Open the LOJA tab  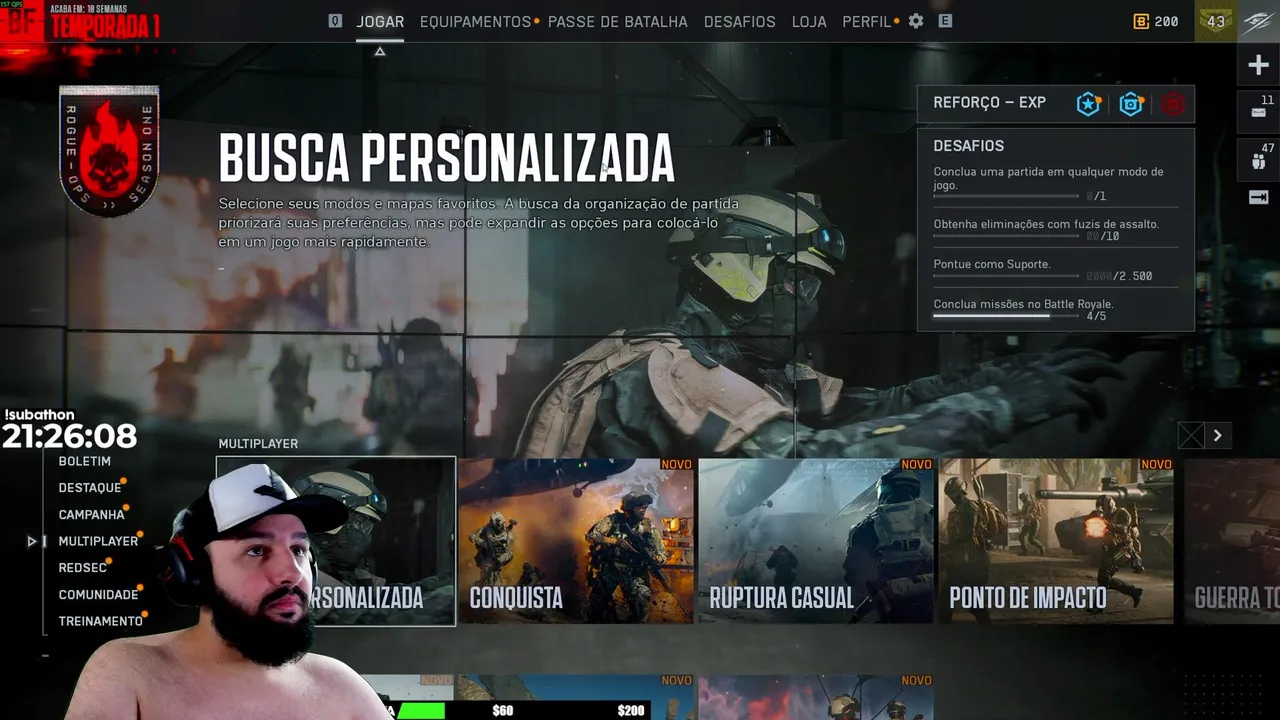(809, 21)
